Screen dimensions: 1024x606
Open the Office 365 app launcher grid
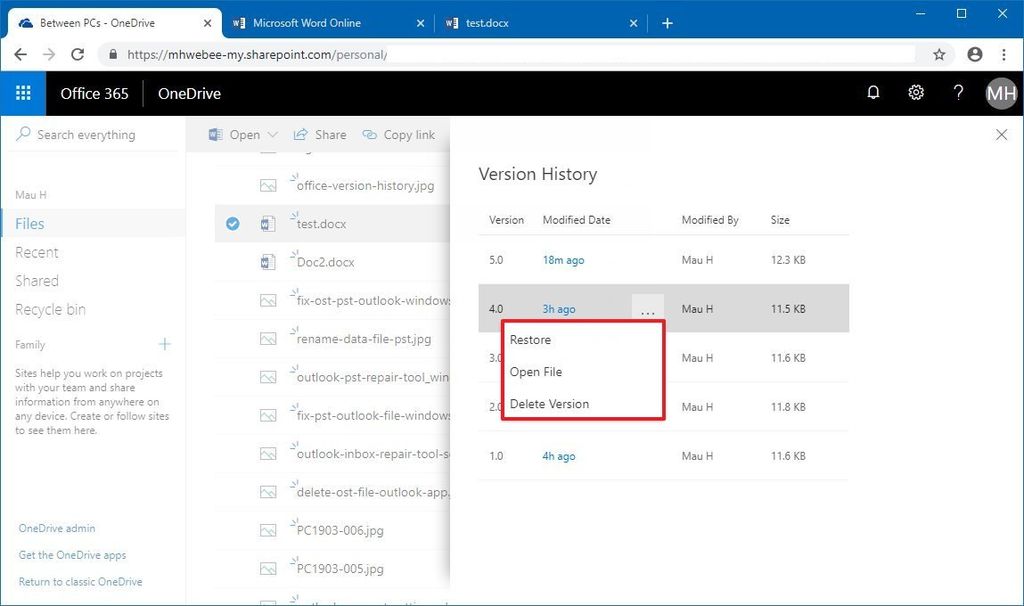click(22, 93)
